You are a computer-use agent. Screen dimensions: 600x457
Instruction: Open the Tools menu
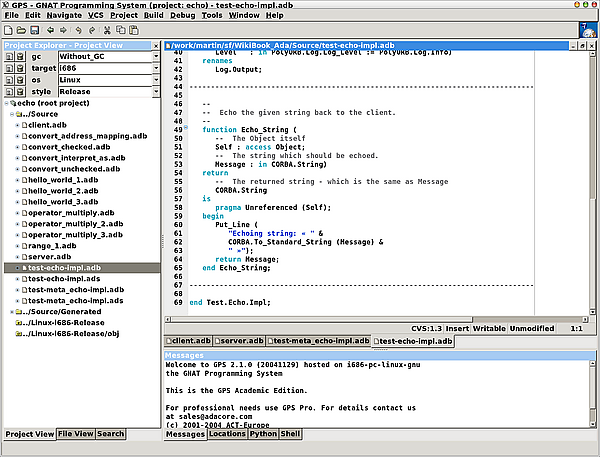point(212,15)
